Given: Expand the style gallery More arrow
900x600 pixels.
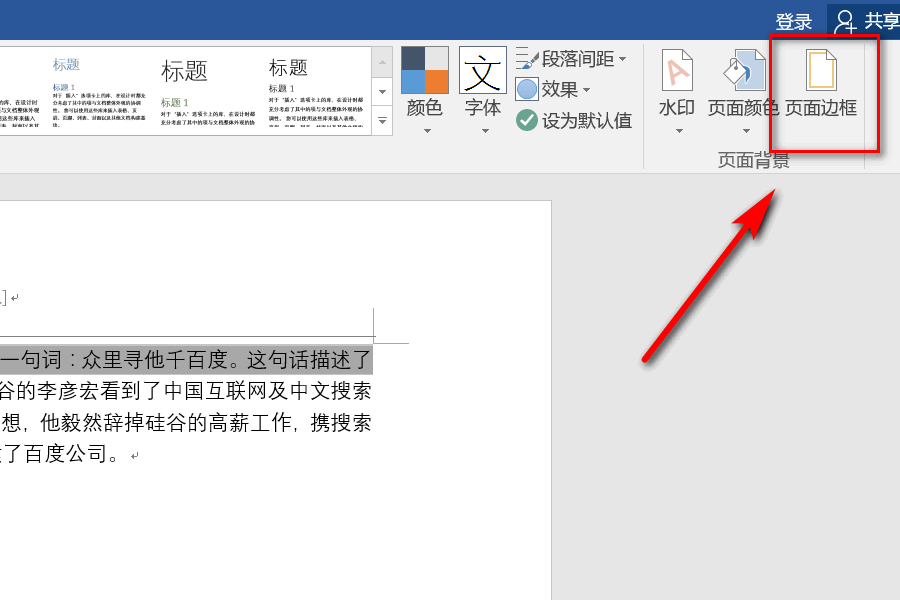Looking at the screenshot, I should coord(382,121).
